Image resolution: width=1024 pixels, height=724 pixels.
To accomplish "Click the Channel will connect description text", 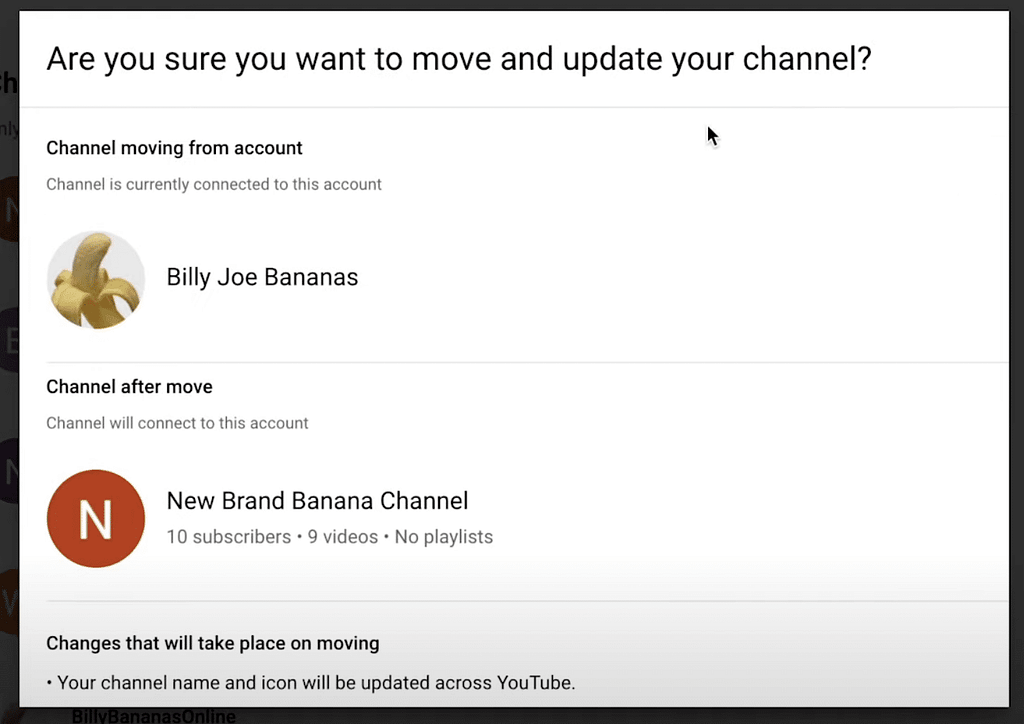I will pos(177,423).
